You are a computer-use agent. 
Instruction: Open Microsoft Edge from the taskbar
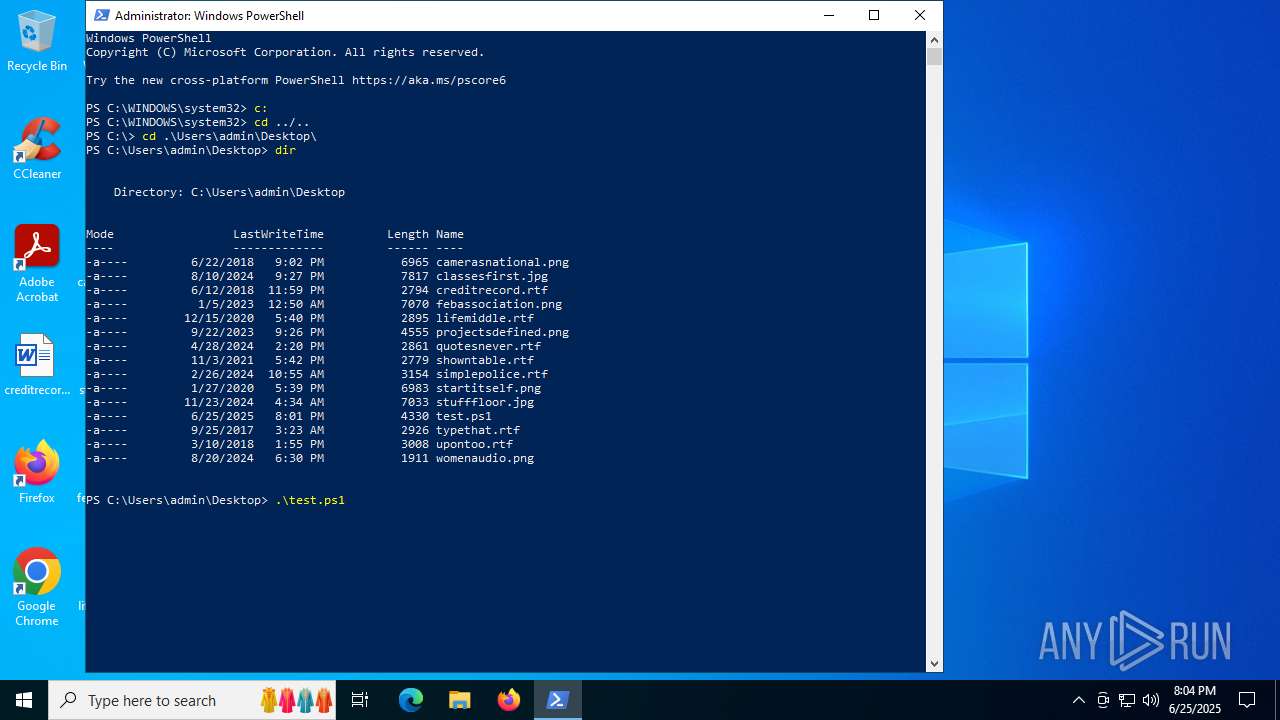411,700
